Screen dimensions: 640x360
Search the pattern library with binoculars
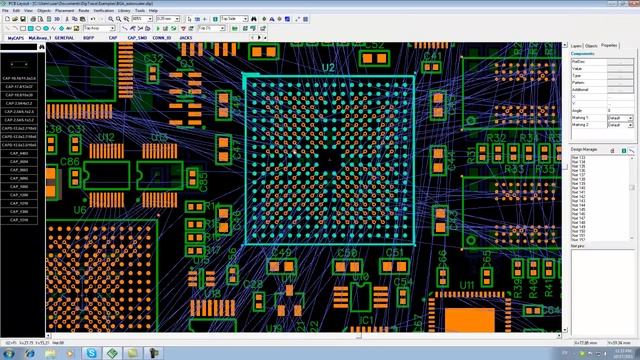pyautogui.click(x=42, y=47)
